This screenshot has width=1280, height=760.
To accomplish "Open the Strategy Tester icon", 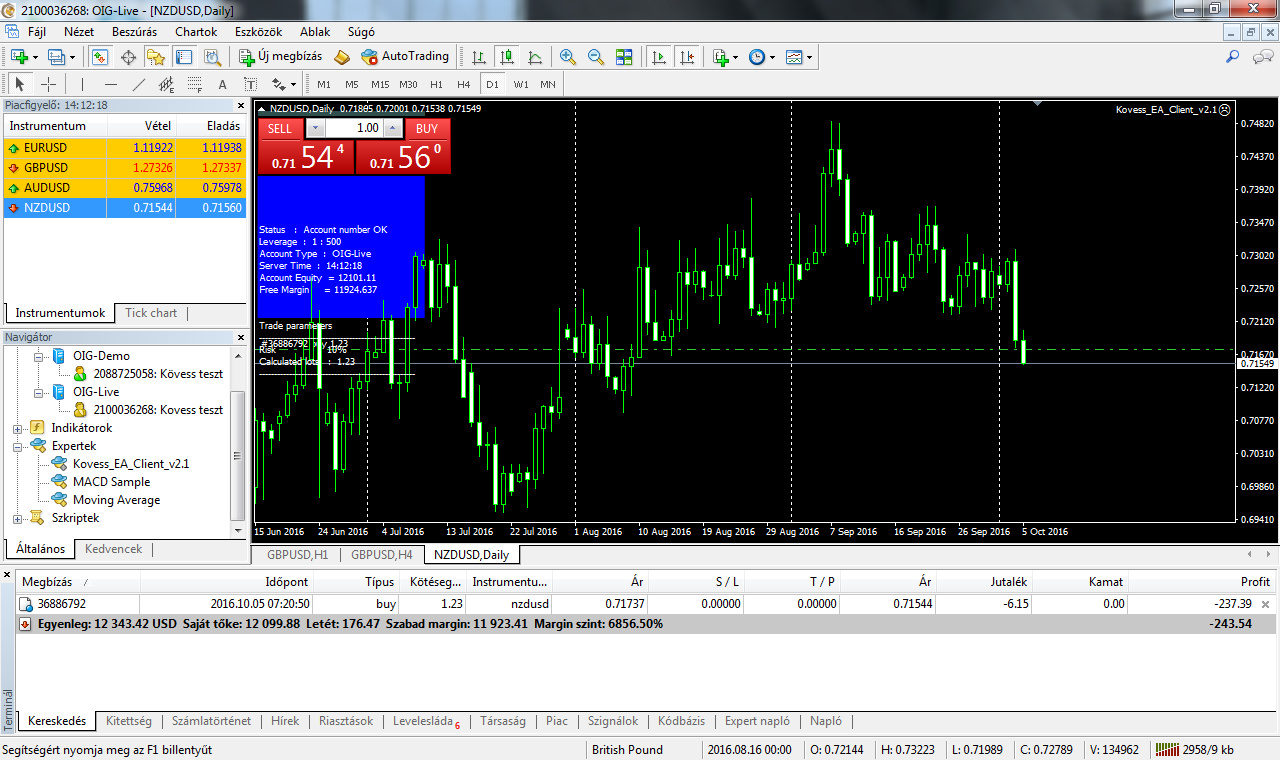I will point(211,57).
